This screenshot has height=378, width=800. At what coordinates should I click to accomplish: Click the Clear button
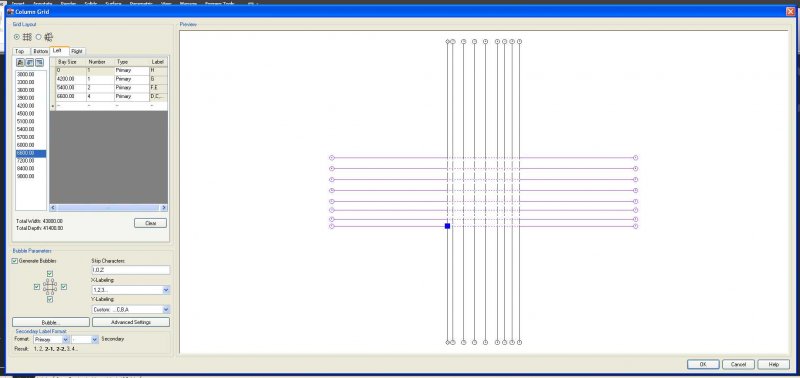(x=151, y=223)
